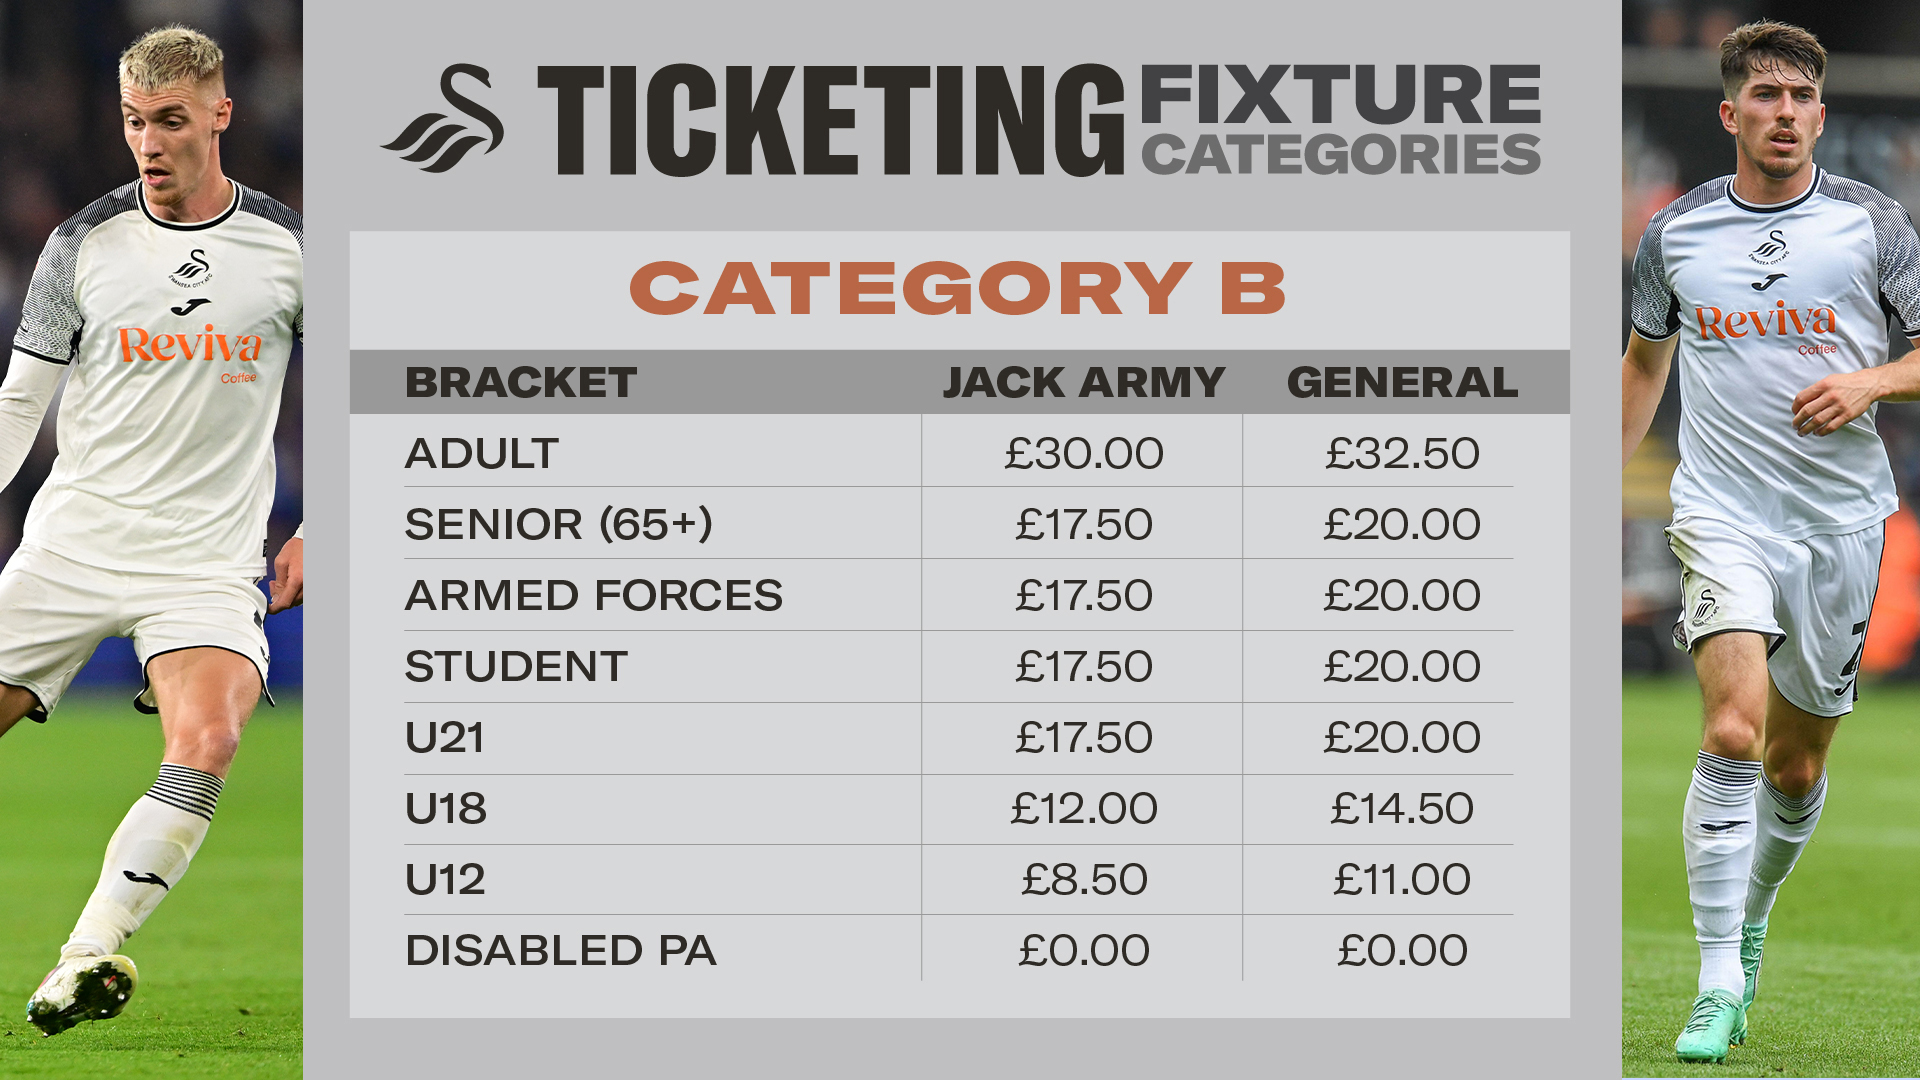Click the TICKETING heading text
1920x1080 pixels.
[x=832, y=120]
